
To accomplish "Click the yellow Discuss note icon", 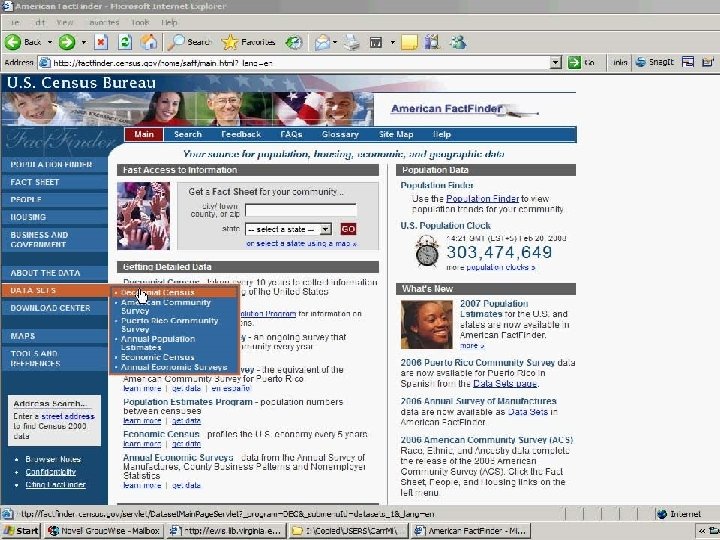I will [x=410, y=42].
